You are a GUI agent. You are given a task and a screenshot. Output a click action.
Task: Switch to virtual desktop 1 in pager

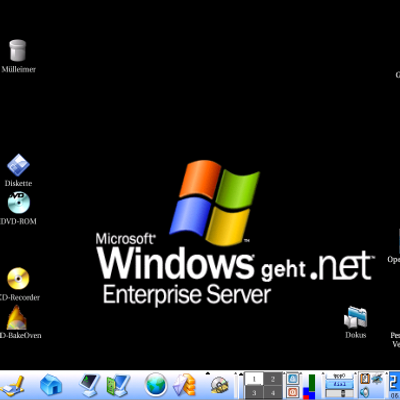click(254, 379)
